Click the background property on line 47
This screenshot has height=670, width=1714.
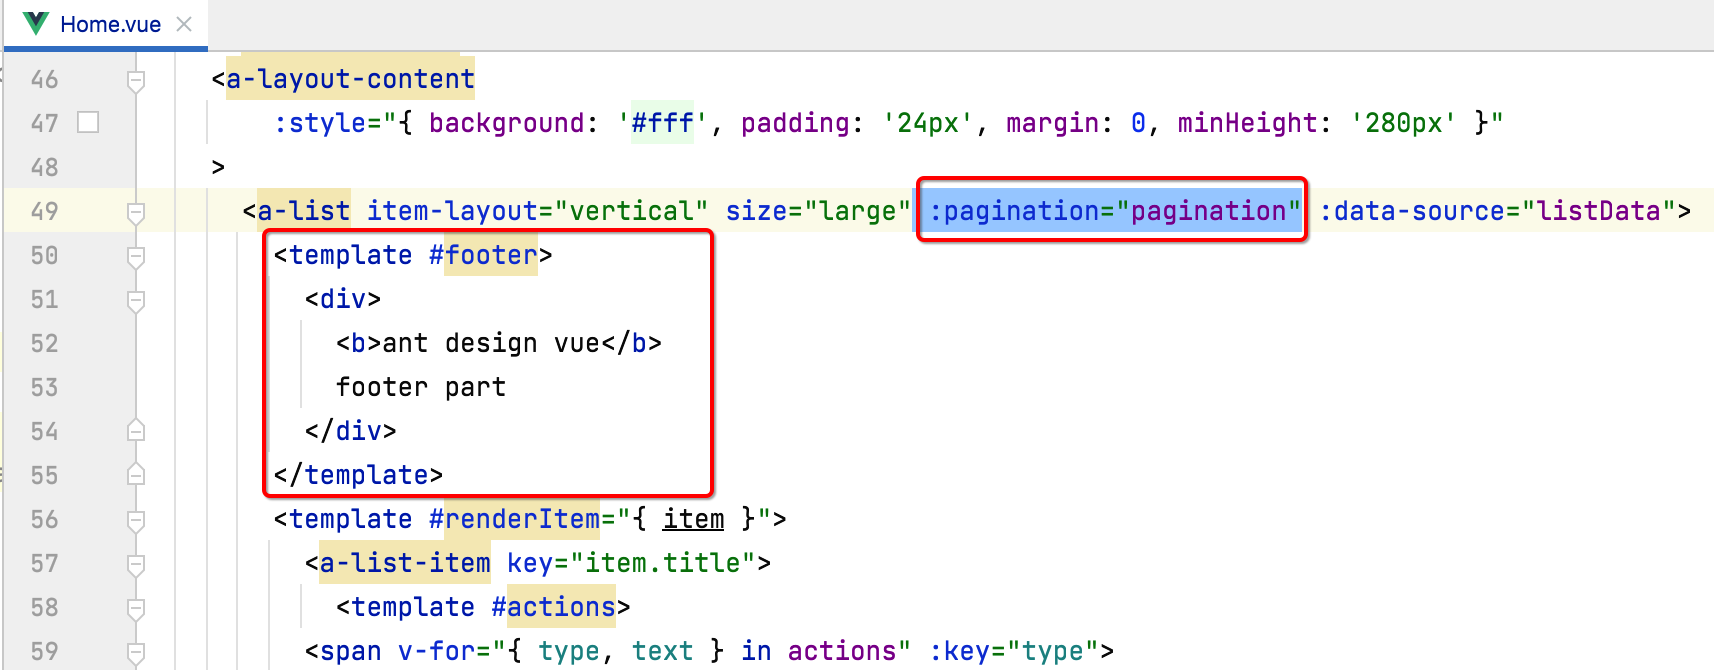pyautogui.click(x=506, y=123)
